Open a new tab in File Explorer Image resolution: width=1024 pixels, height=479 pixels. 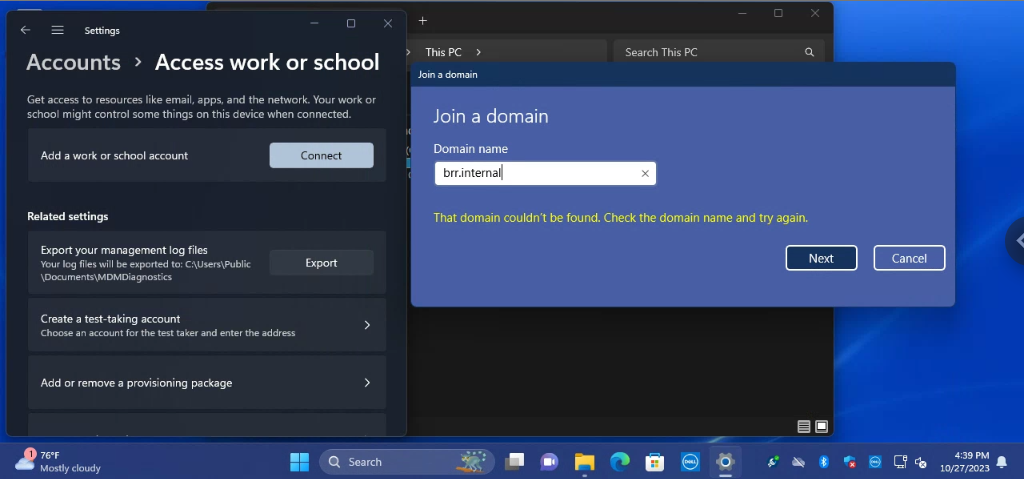click(x=423, y=21)
